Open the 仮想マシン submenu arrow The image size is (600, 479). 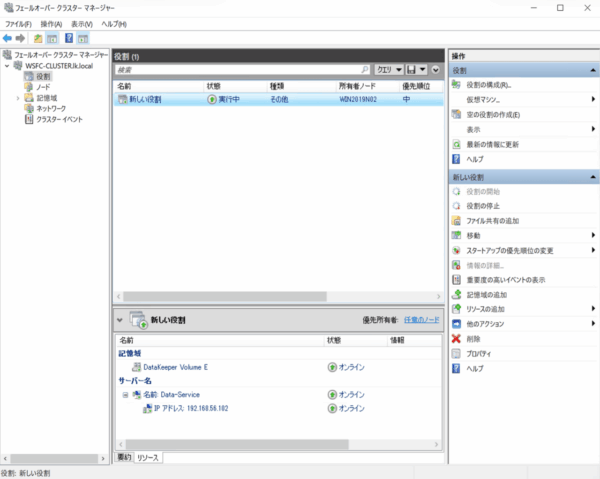pyautogui.click(x=593, y=99)
